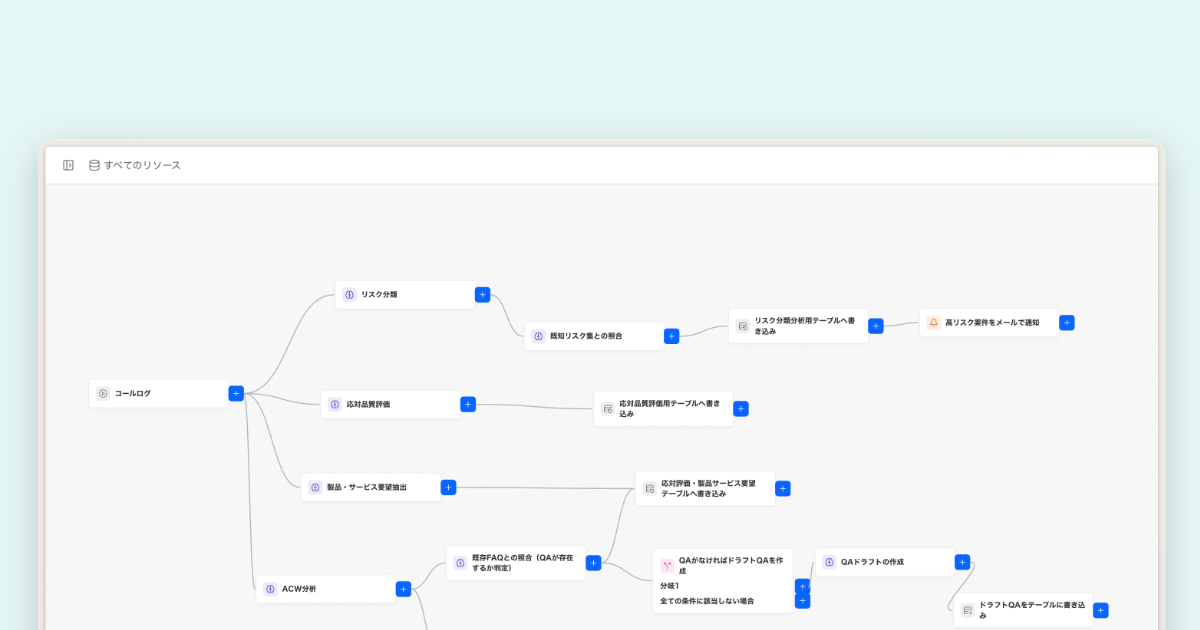Open すべてのリソース in the top bar
The width and height of the screenshot is (1200, 630).
click(x=142, y=165)
